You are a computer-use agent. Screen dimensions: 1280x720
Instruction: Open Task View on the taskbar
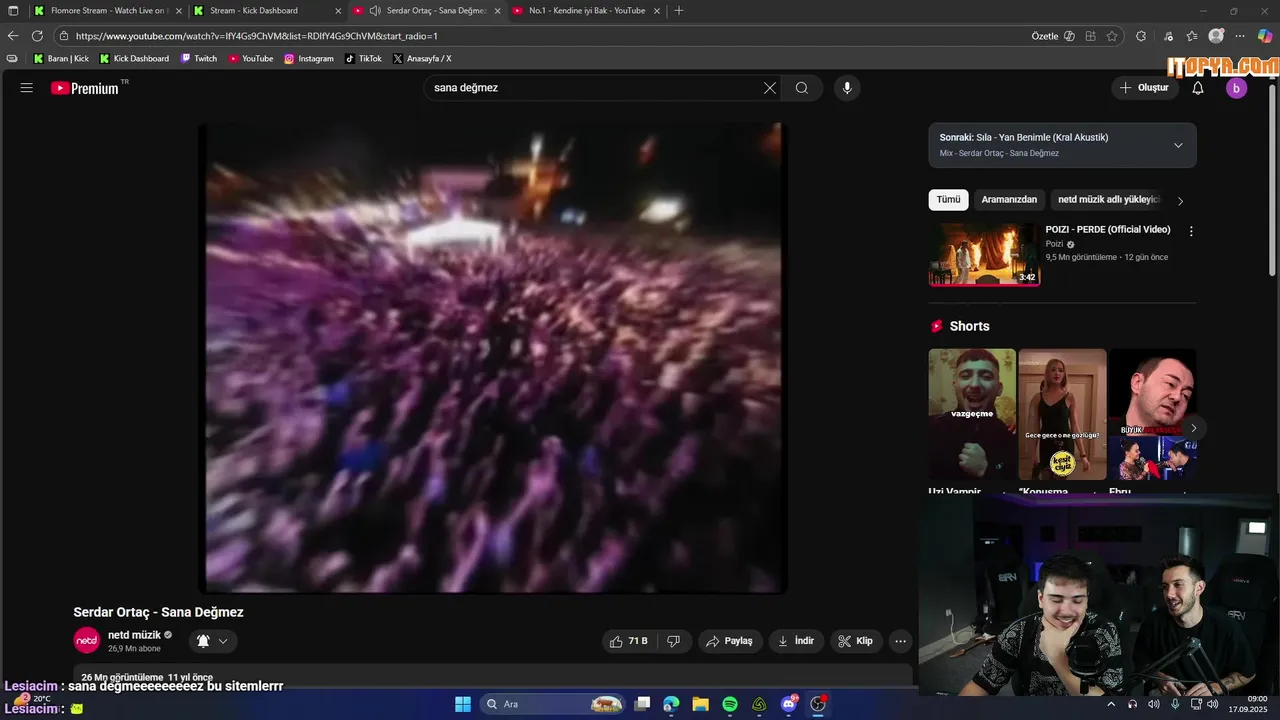point(643,704)
